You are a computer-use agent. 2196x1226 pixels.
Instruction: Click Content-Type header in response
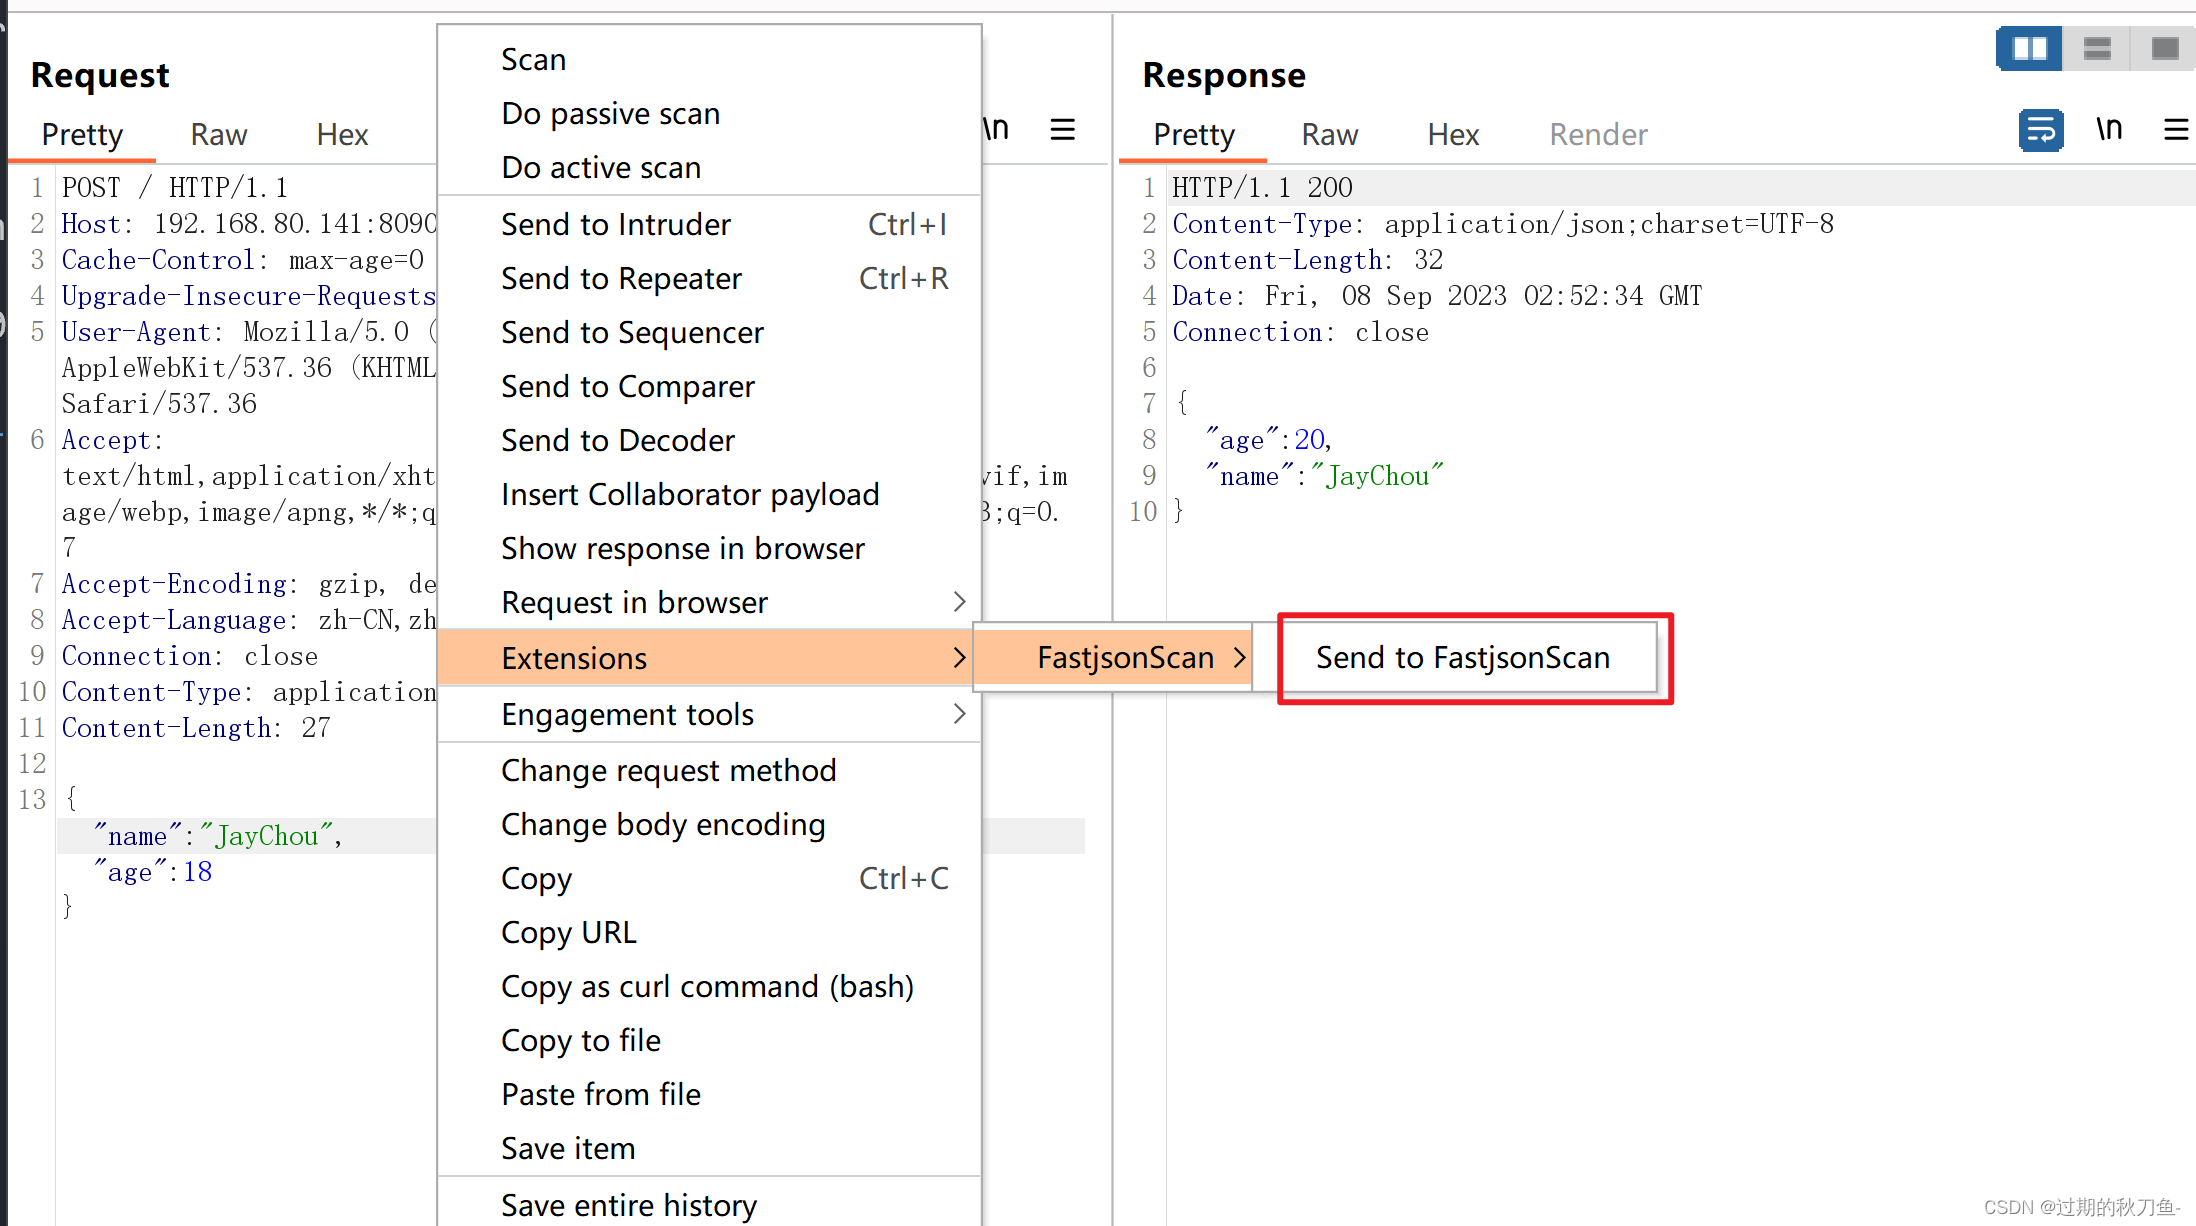(x=1503, y=224)
